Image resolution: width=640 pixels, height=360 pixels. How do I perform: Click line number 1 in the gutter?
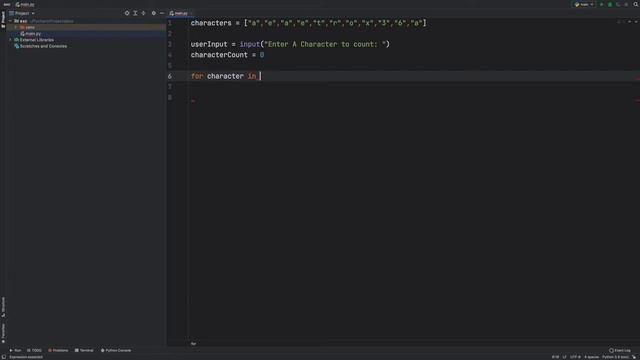(x=170, y=23)
